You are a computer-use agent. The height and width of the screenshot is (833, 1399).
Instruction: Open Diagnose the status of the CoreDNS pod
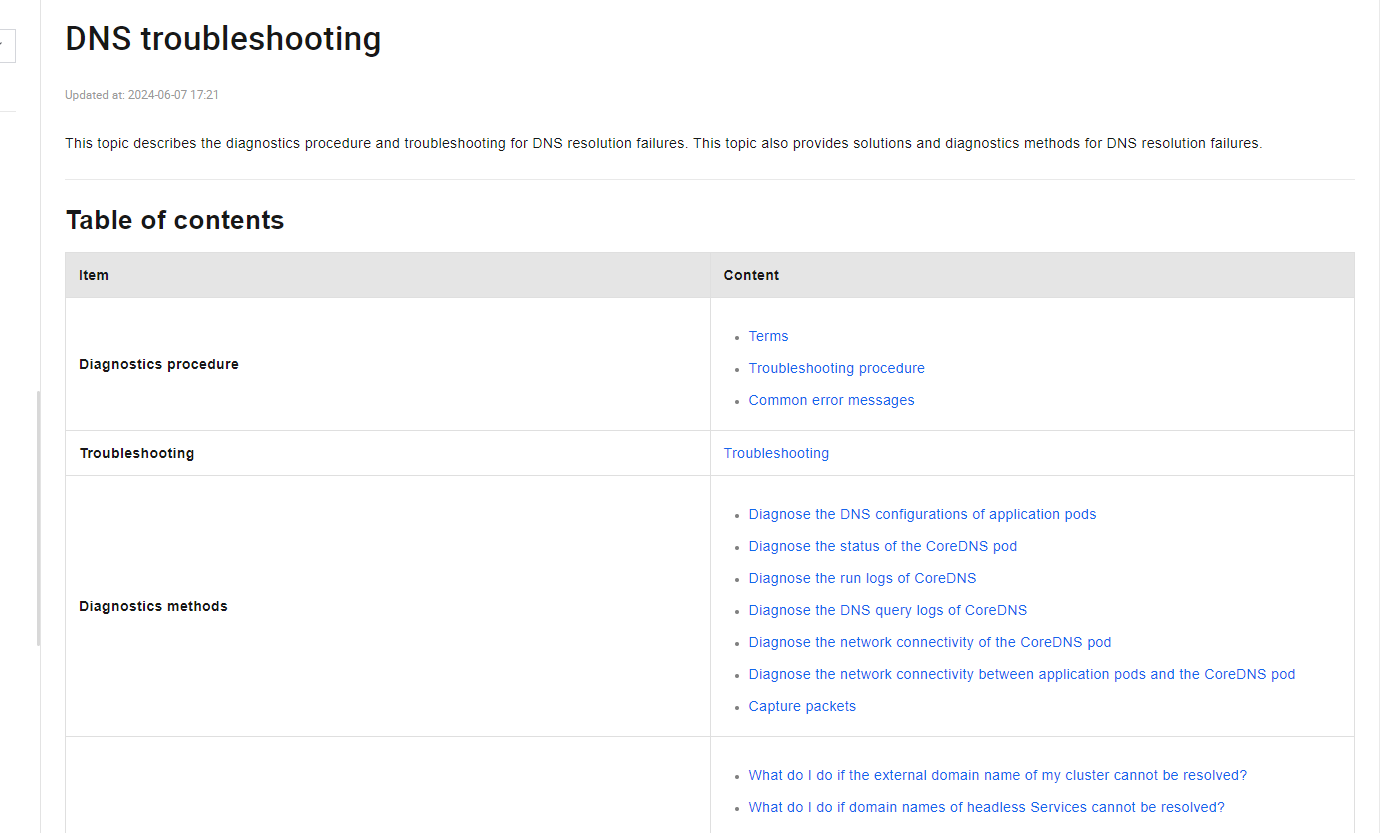point(883,546)
